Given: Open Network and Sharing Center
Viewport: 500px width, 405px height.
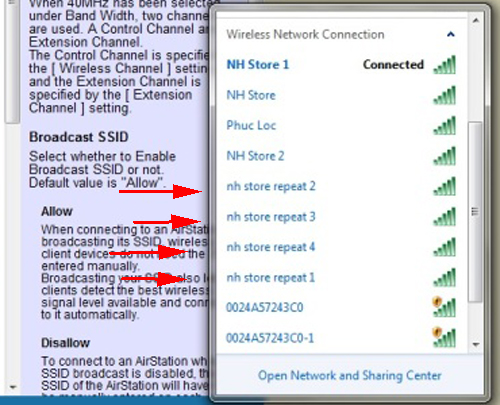Looking at the screenshot, I should point(350,376).
